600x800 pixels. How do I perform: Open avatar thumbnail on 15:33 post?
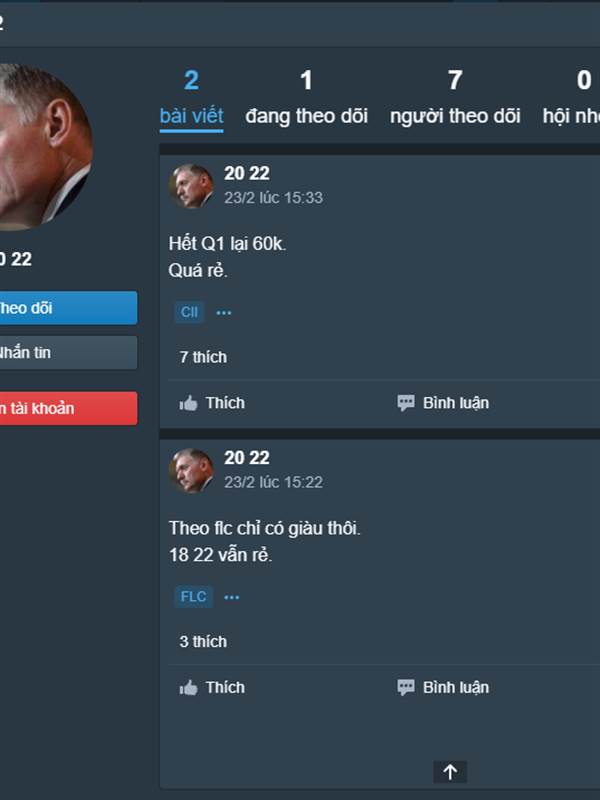pyautogui.click(x=191, y=186)
